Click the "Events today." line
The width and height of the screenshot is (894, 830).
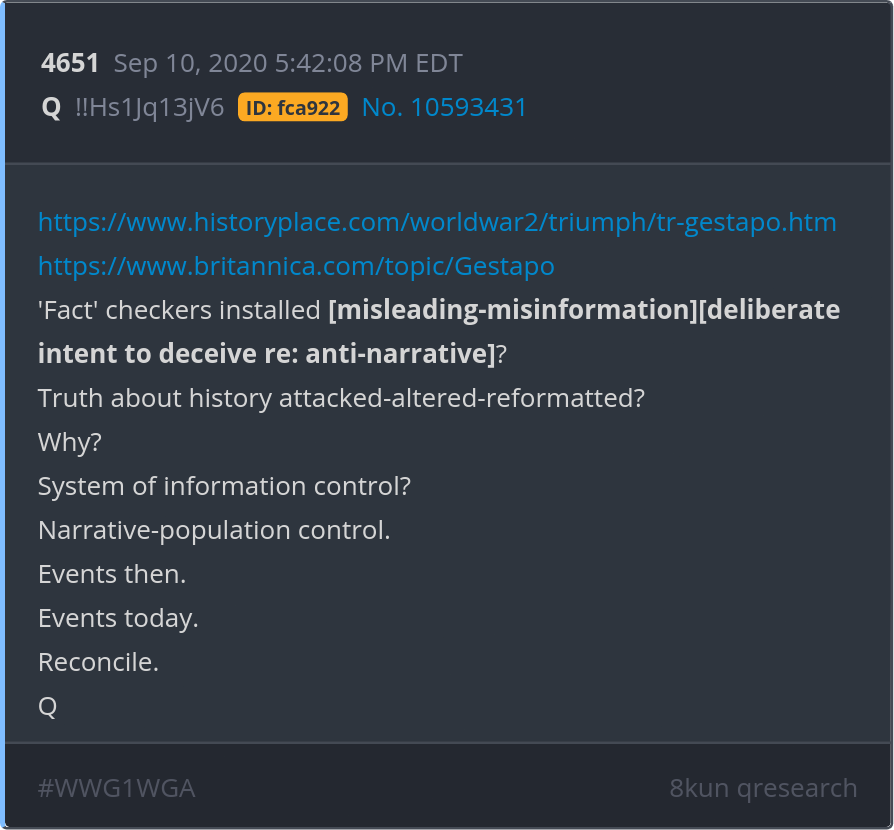pyautogui.click(x=118, y=618)
